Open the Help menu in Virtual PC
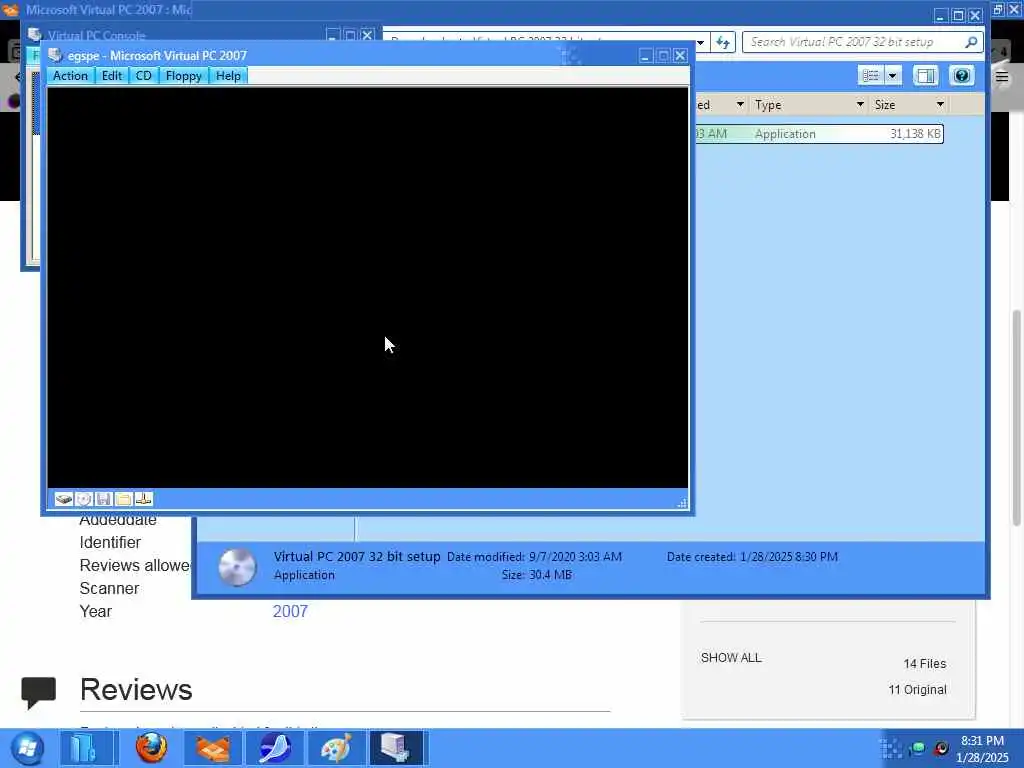 tap(229, 76)
